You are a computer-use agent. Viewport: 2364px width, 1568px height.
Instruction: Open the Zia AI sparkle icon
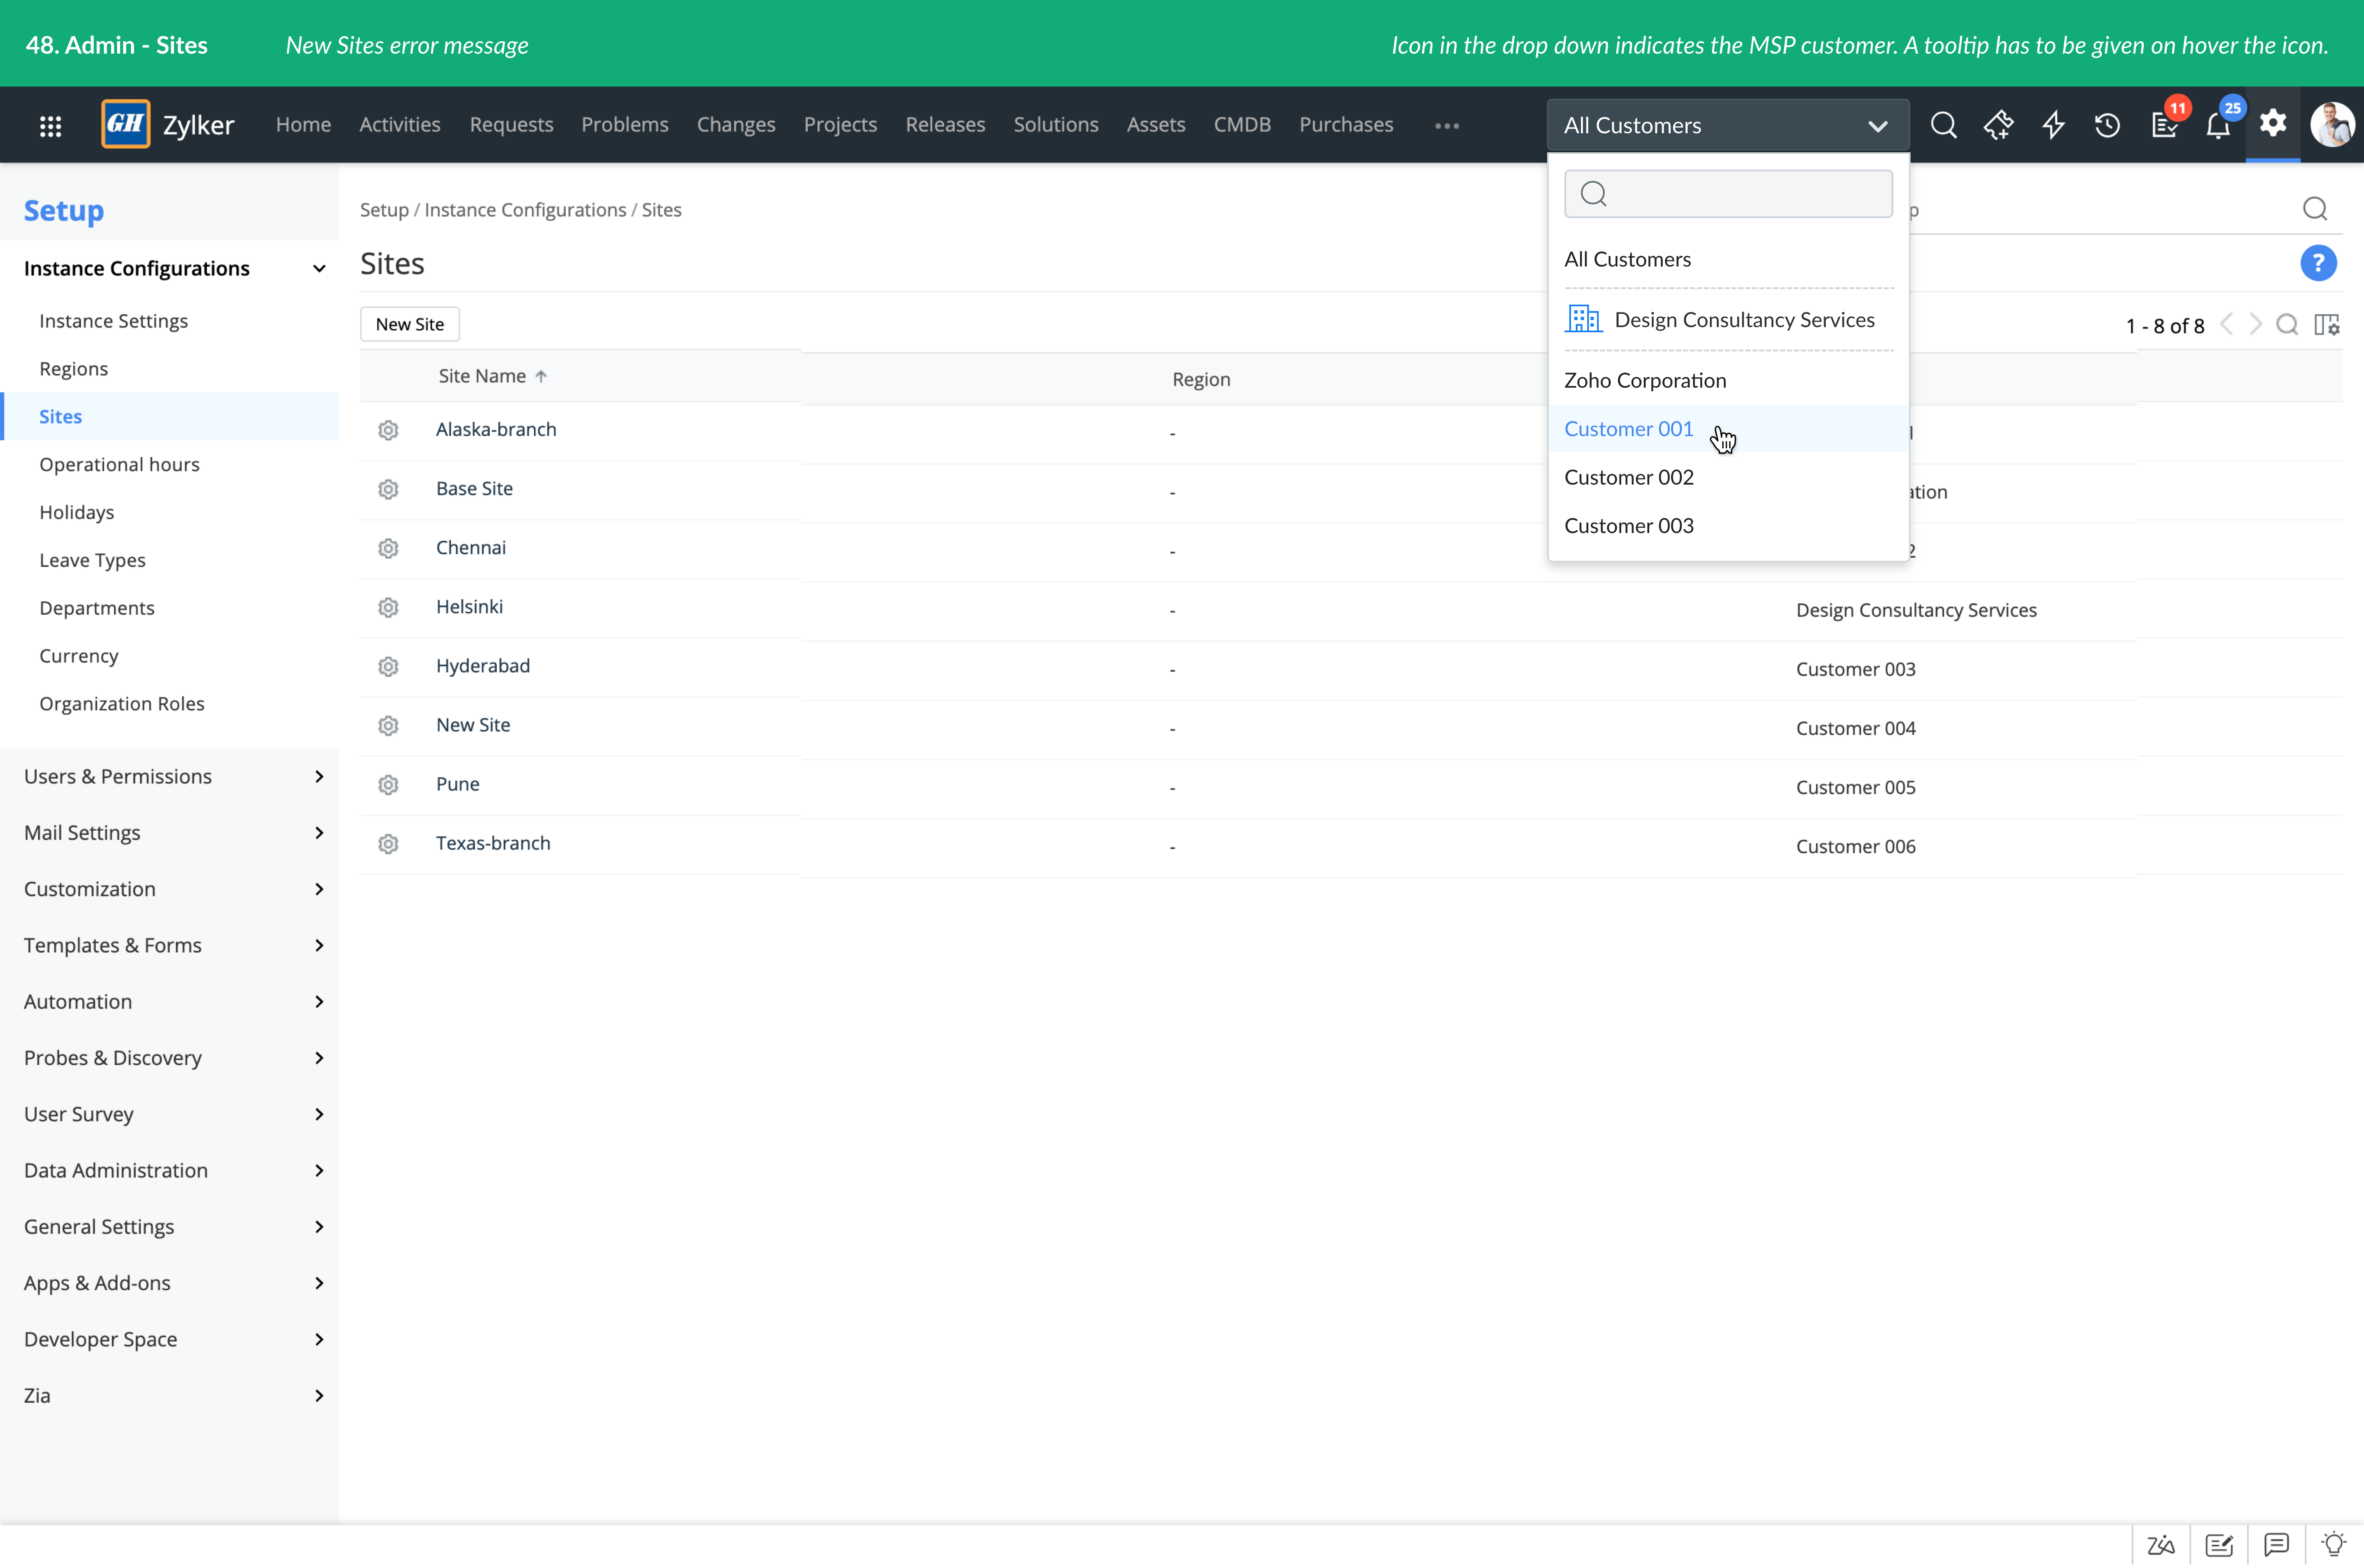coord(1998,125)
